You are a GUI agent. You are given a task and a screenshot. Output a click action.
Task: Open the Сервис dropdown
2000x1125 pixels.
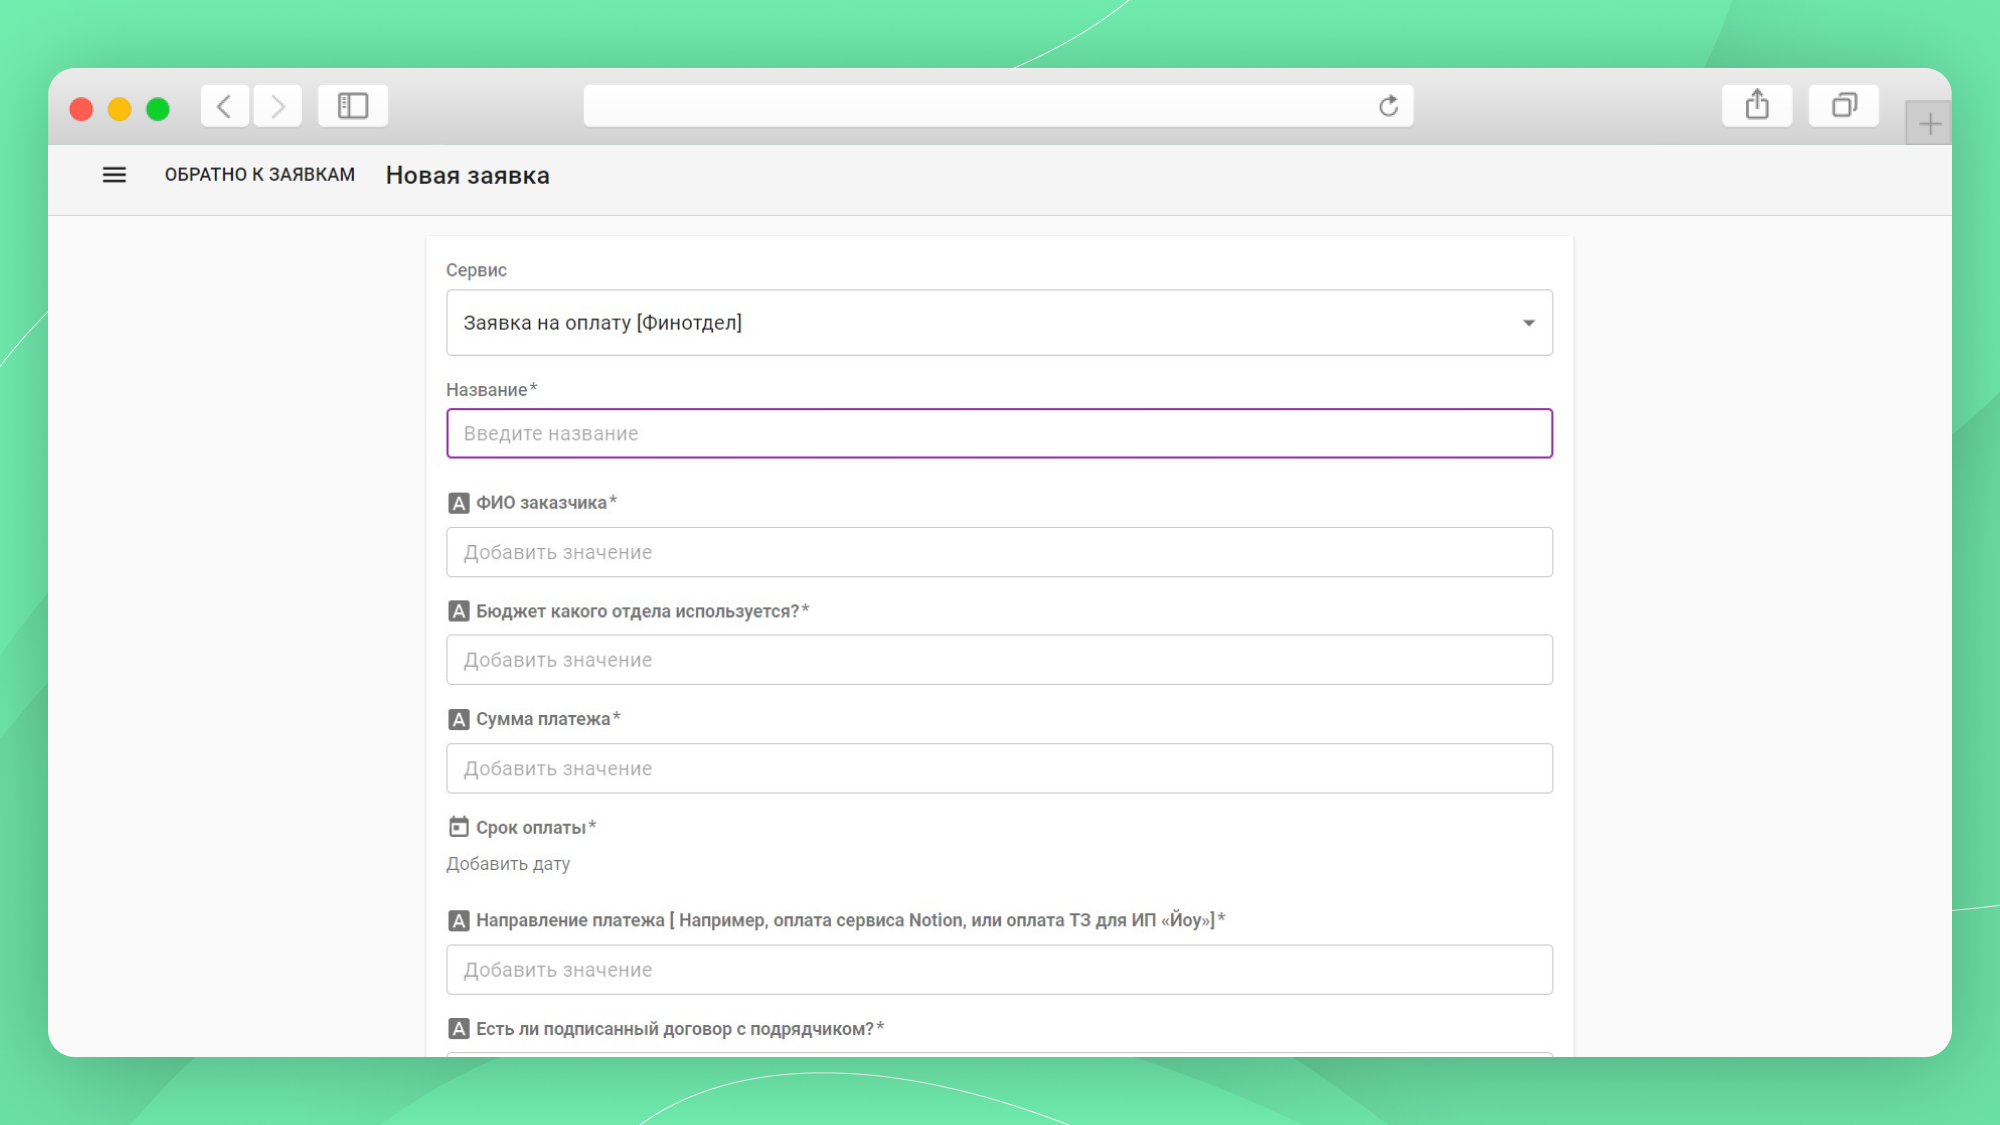(999, 323)
